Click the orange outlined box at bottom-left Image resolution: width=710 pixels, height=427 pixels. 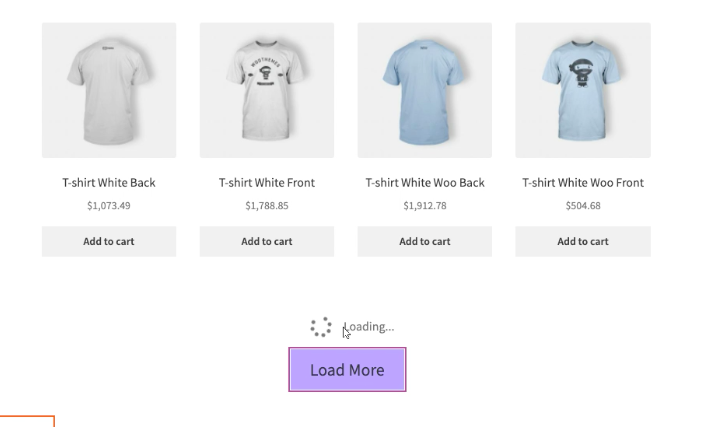[26, 421]
